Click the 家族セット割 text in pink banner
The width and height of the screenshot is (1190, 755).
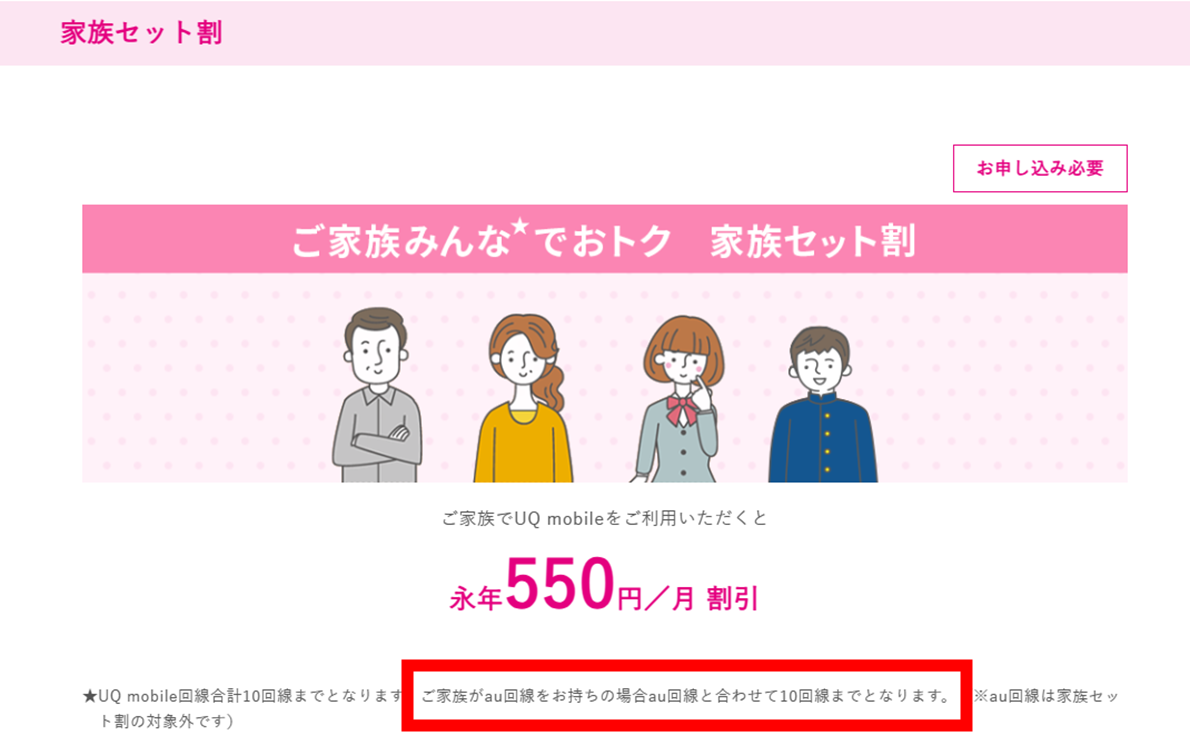[813, 241]
